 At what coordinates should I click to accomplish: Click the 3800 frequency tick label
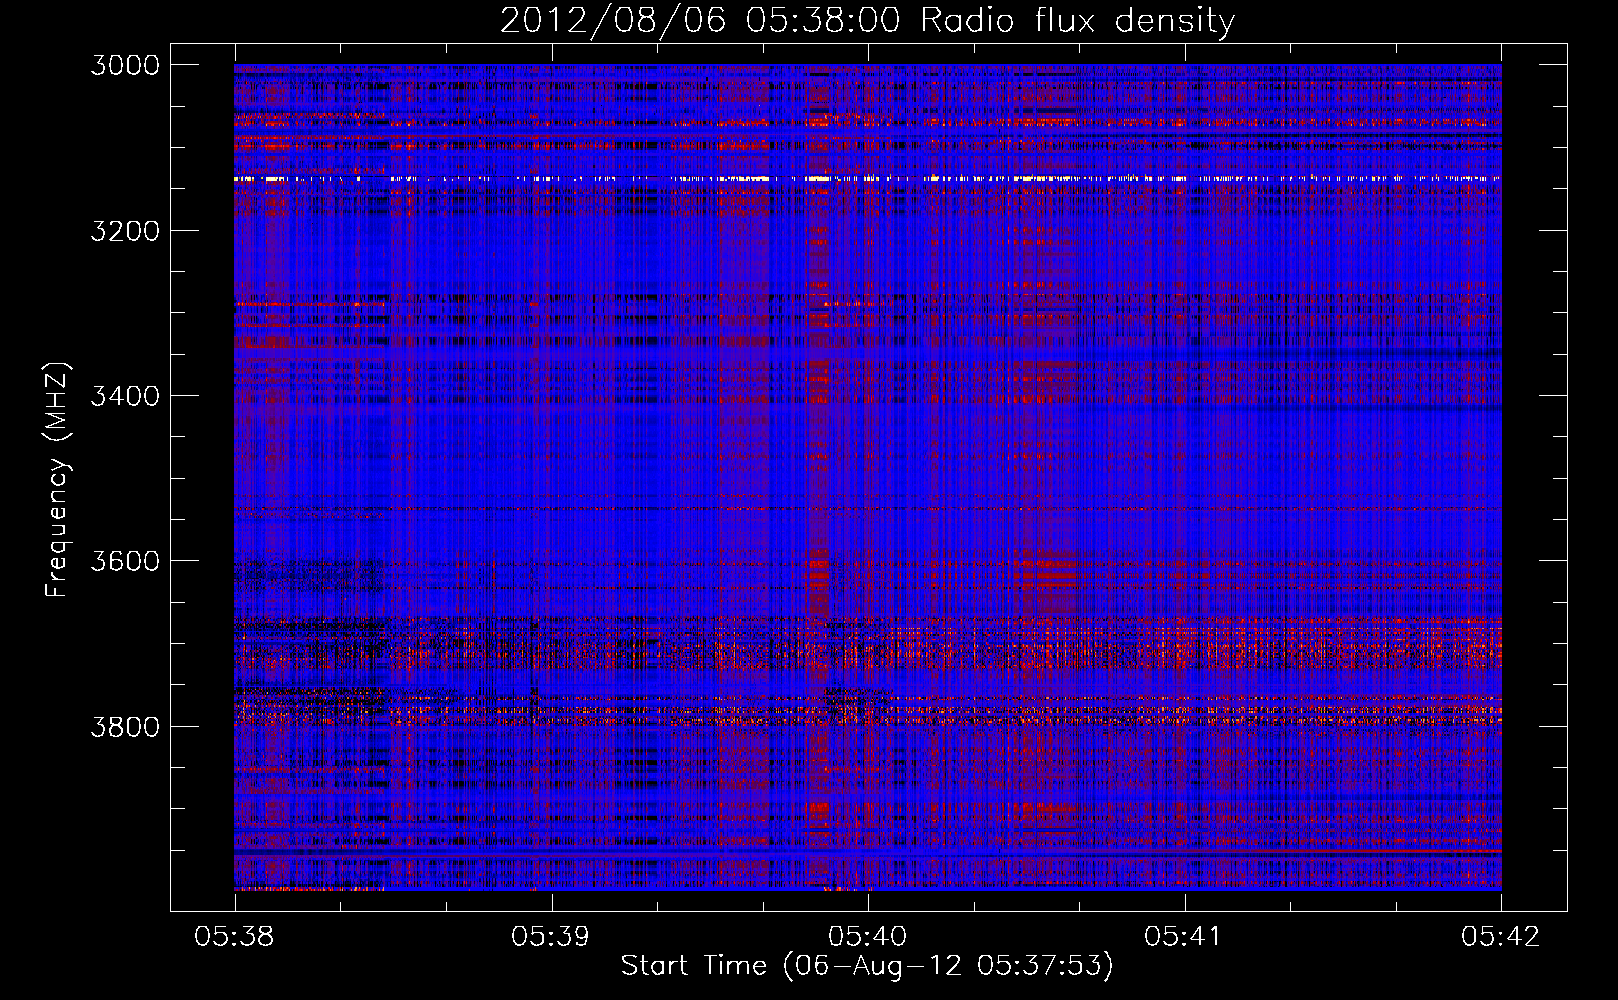pos(125,726)
